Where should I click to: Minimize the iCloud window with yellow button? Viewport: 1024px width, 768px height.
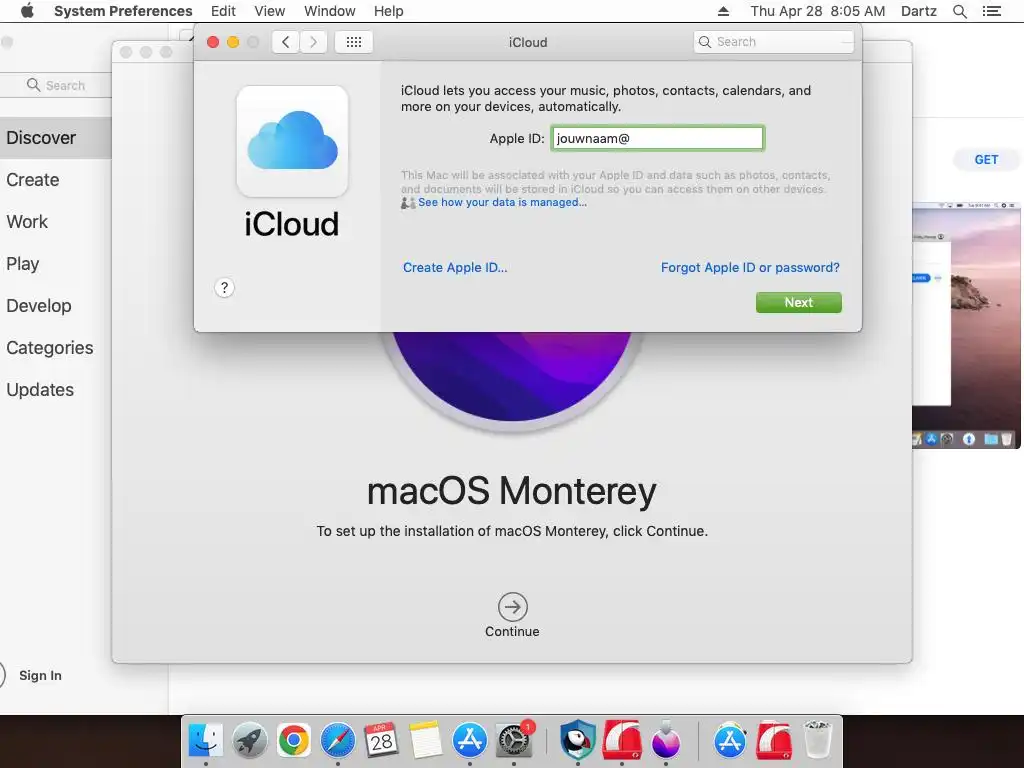(233, 42)
